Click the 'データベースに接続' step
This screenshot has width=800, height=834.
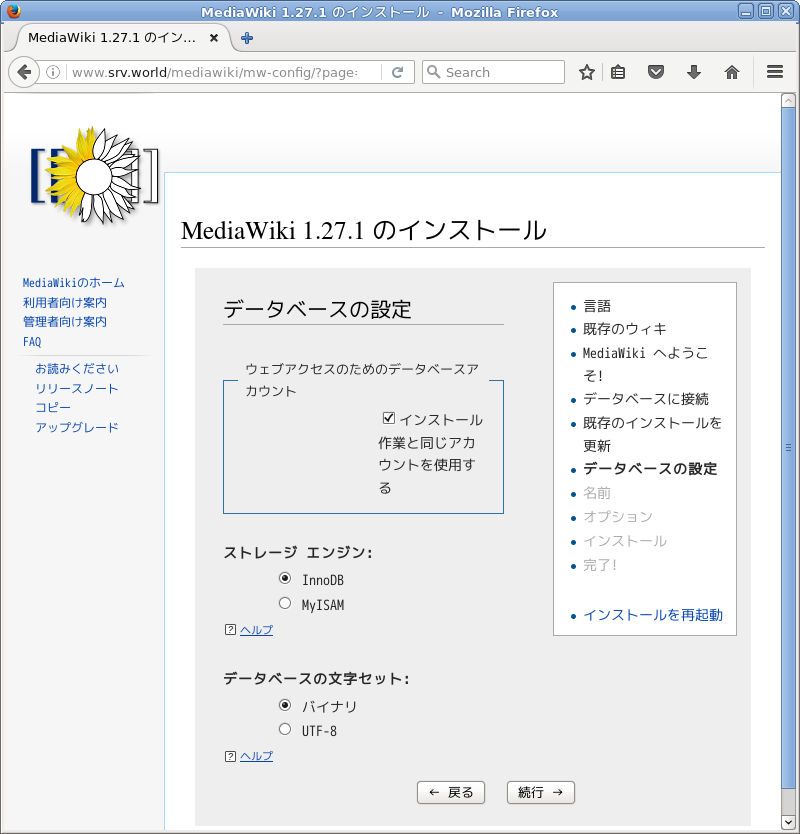pyautogui.click(x=646, y=399)
